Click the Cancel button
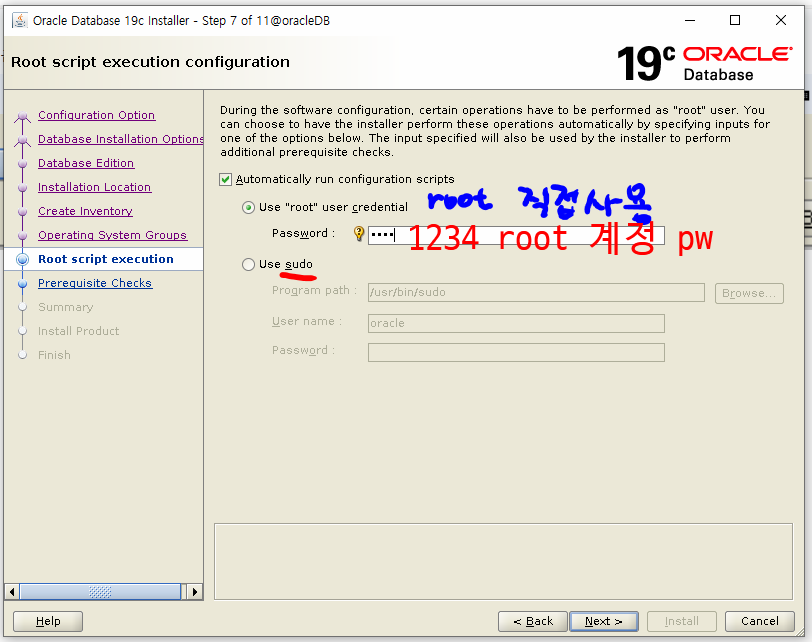Viewport: 812px width, 642px height. pos(759,621)
